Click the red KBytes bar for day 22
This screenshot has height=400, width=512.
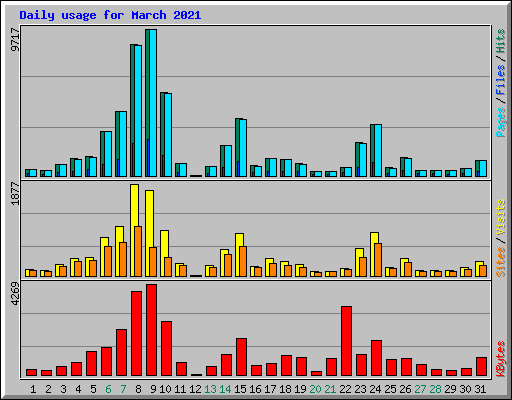click(346, 341)
